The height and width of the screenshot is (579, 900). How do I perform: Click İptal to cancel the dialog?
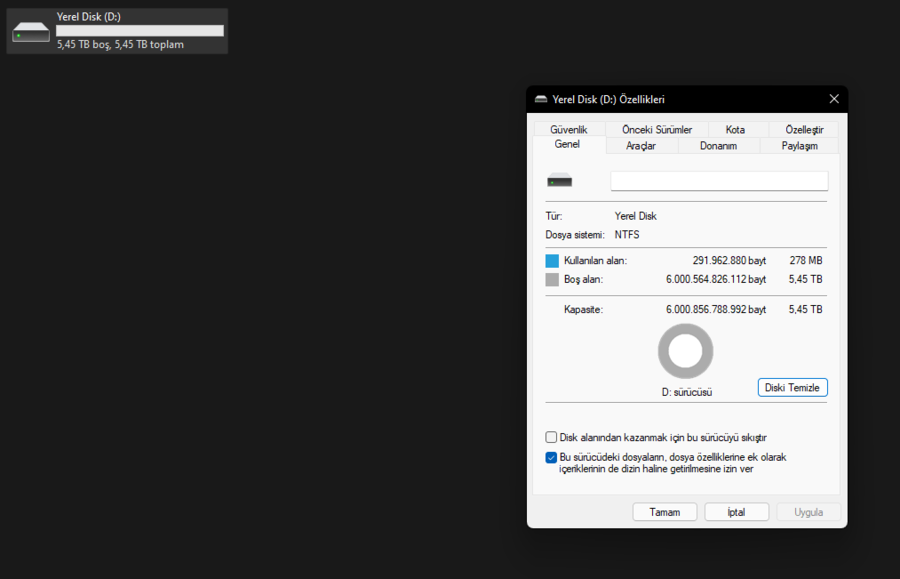point(736,512)
